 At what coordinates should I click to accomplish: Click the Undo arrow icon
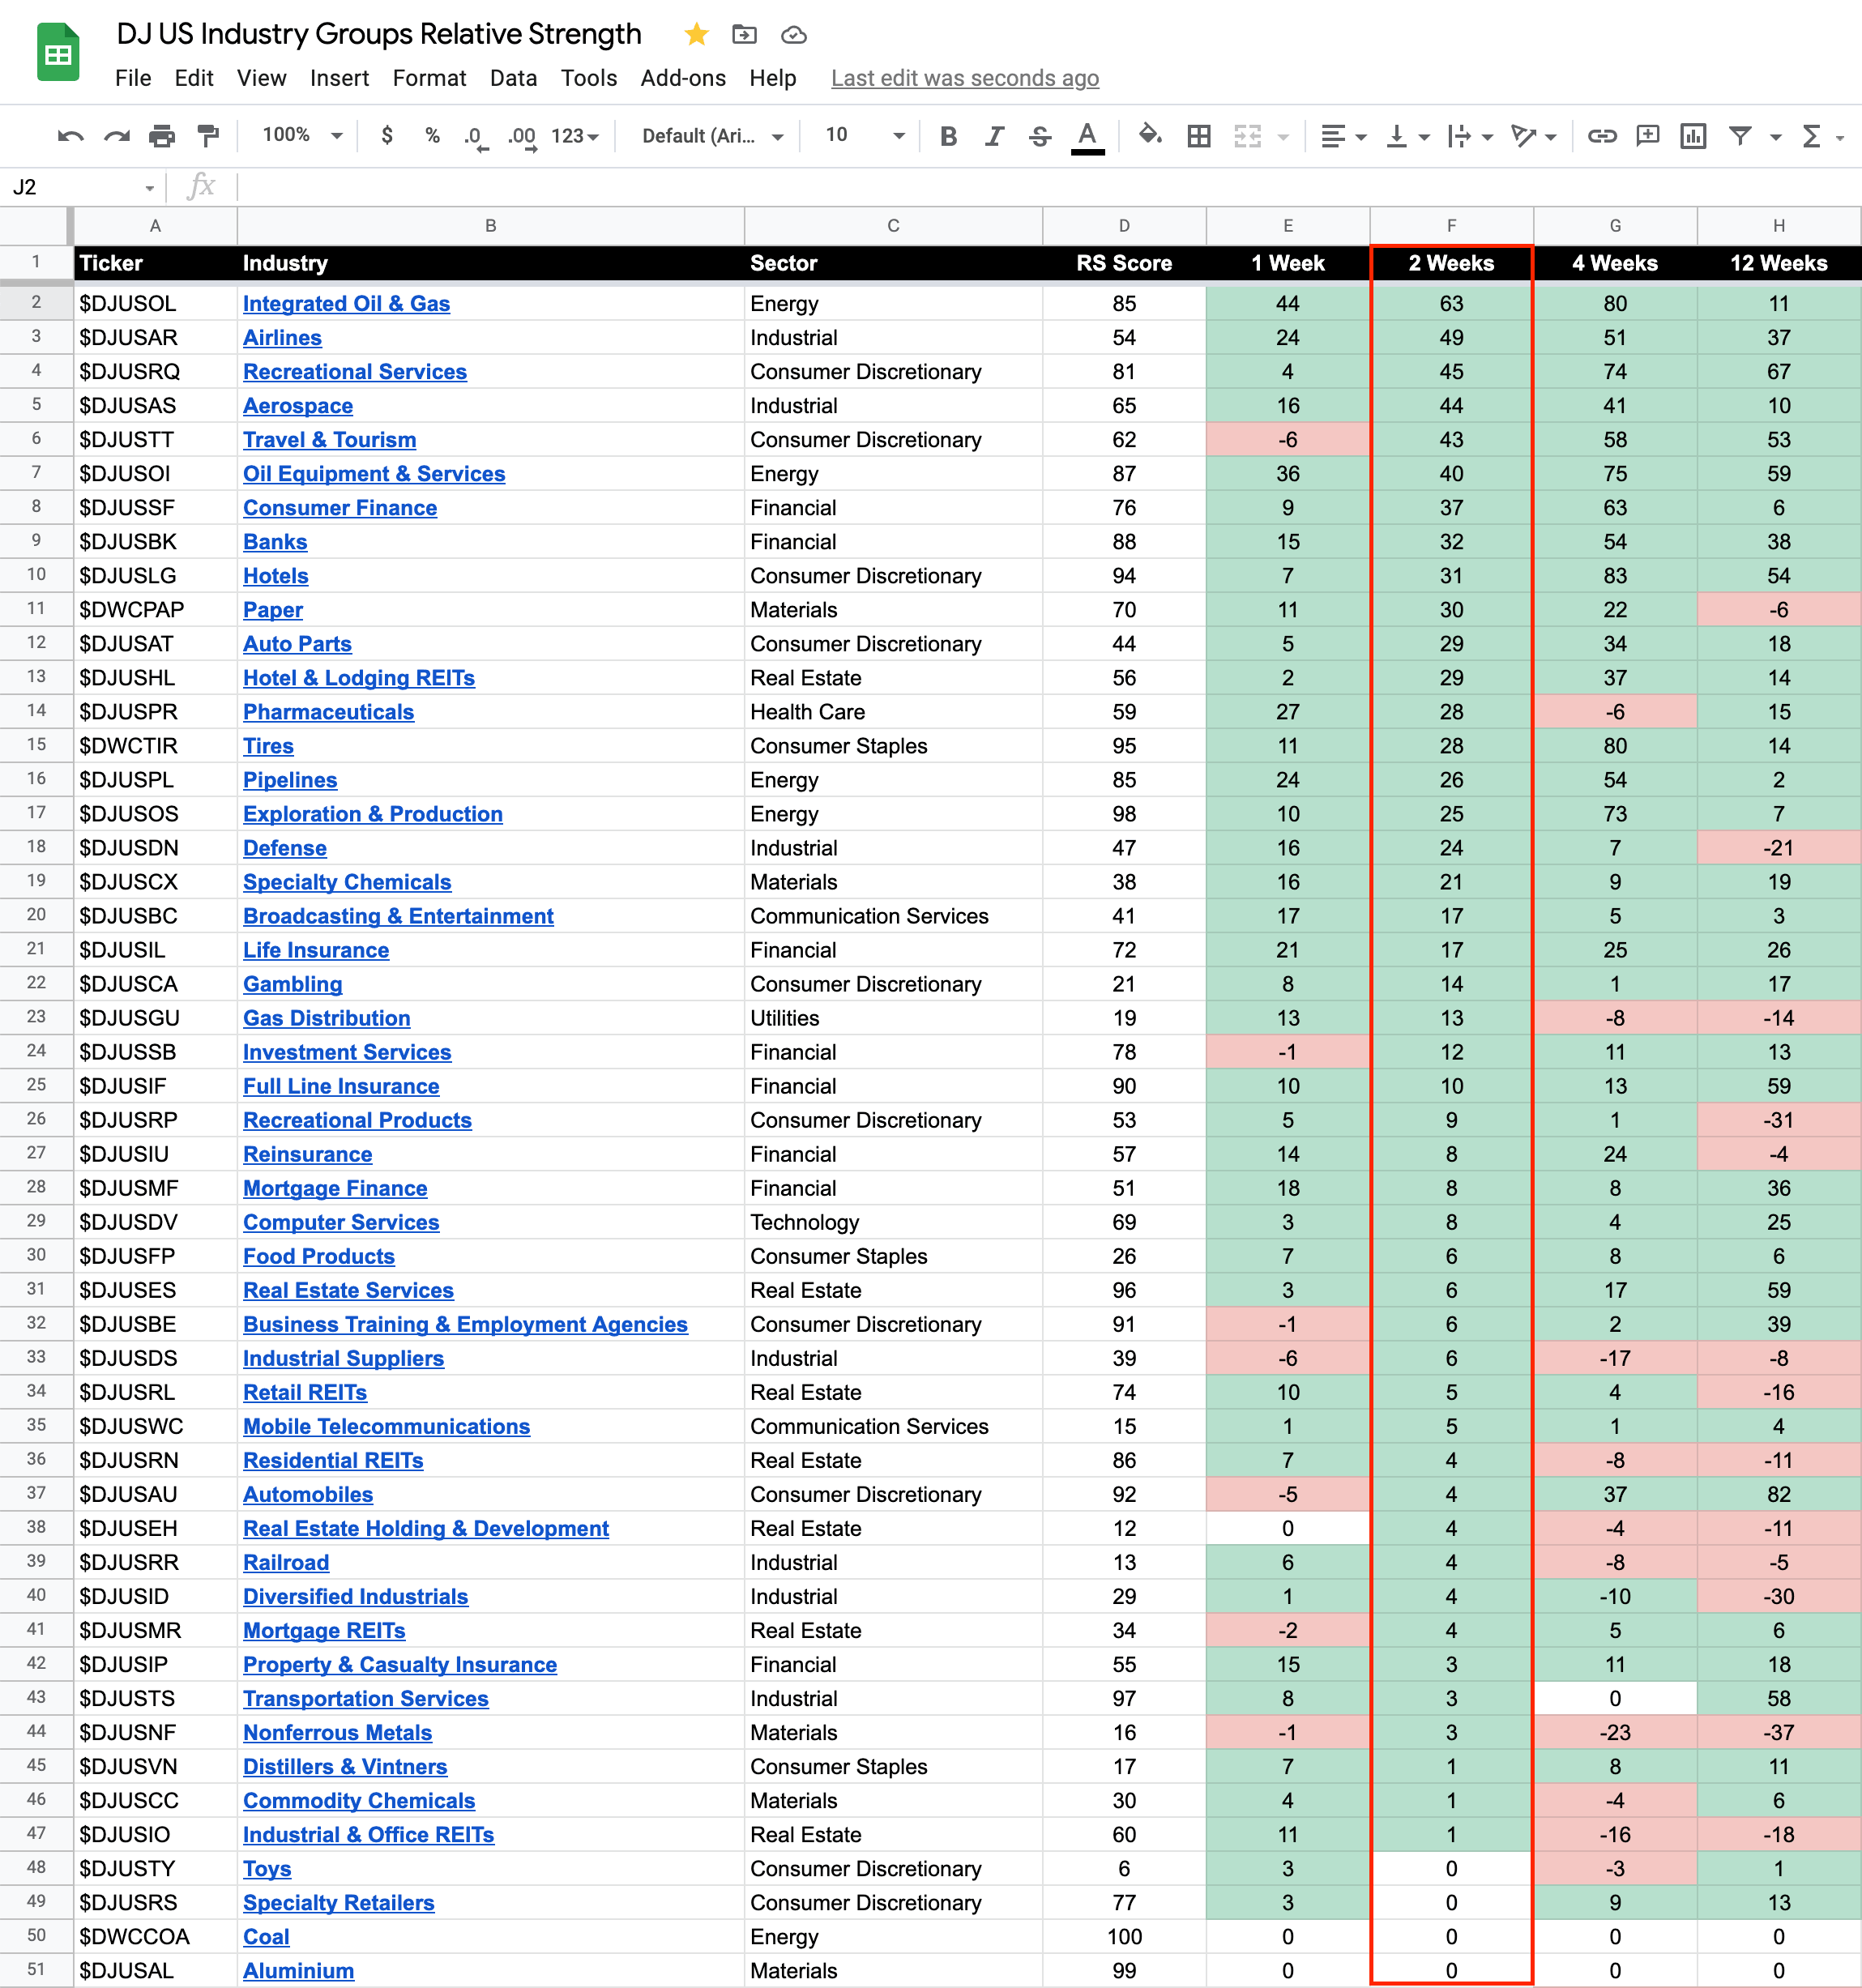click(x=70, y=136)
